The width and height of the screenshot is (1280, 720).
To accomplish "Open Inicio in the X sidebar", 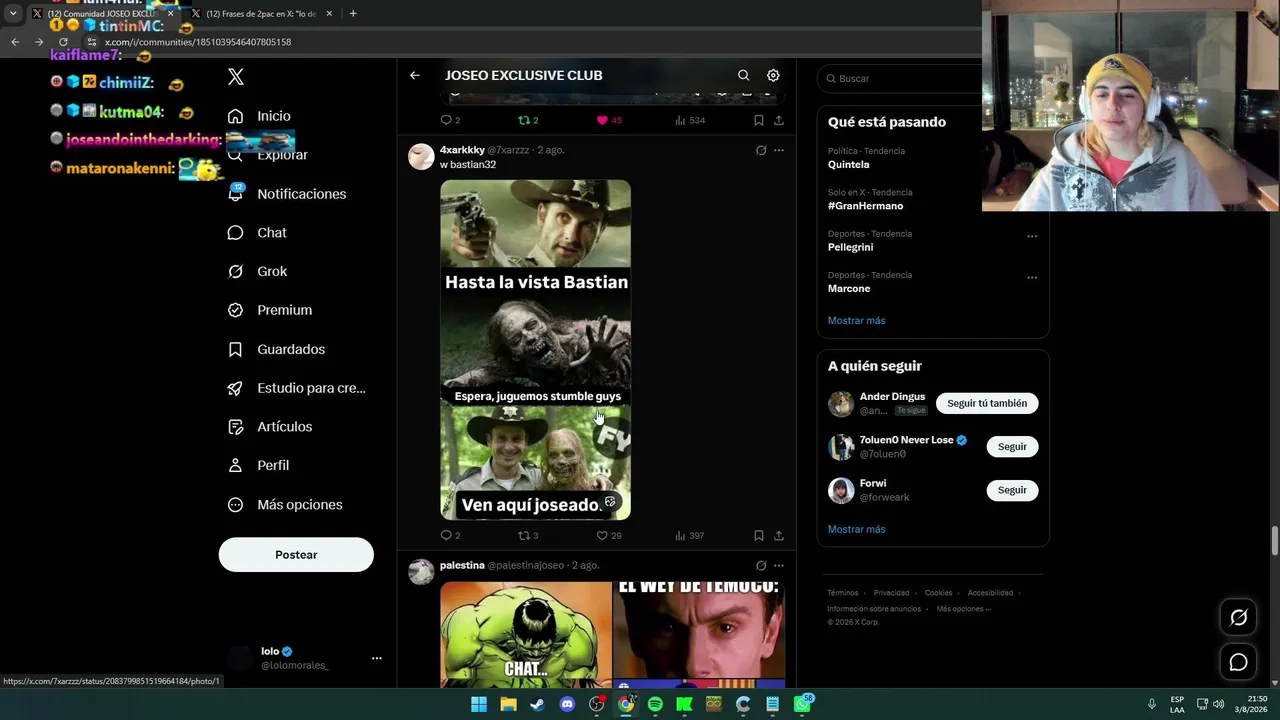I will (260, 116).
